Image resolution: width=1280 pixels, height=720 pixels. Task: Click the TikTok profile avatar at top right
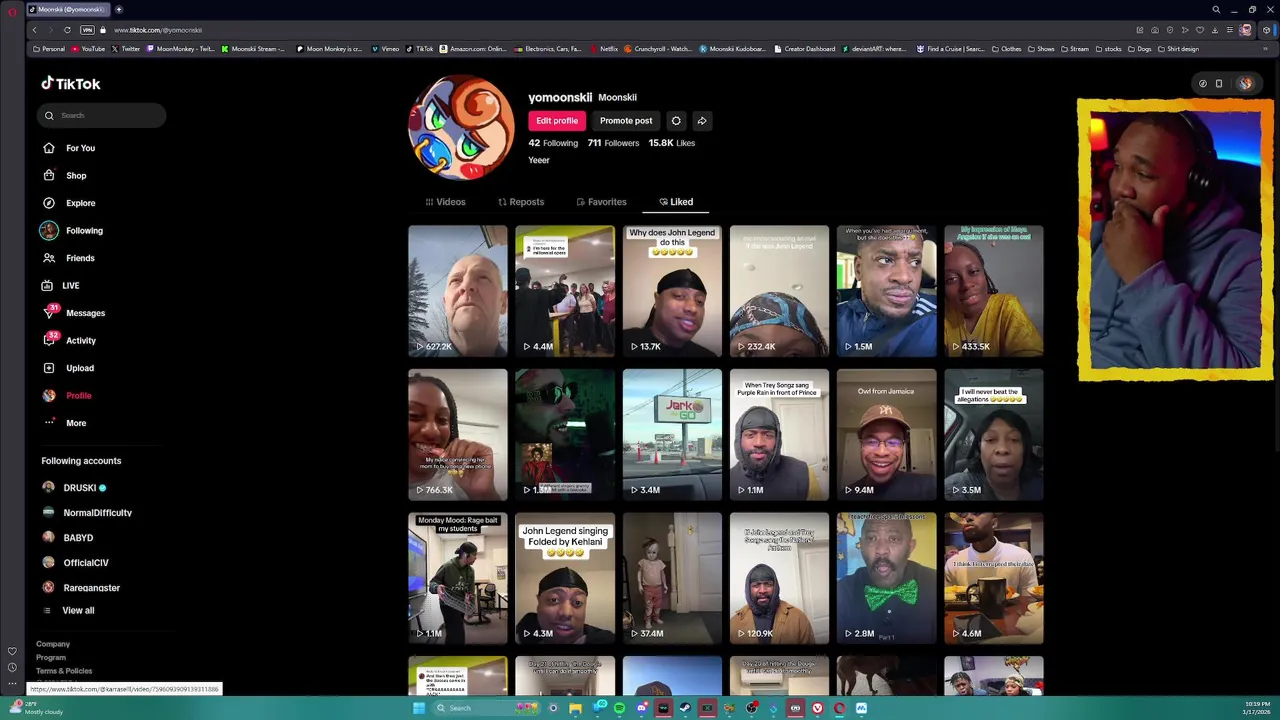point(1245,84)
